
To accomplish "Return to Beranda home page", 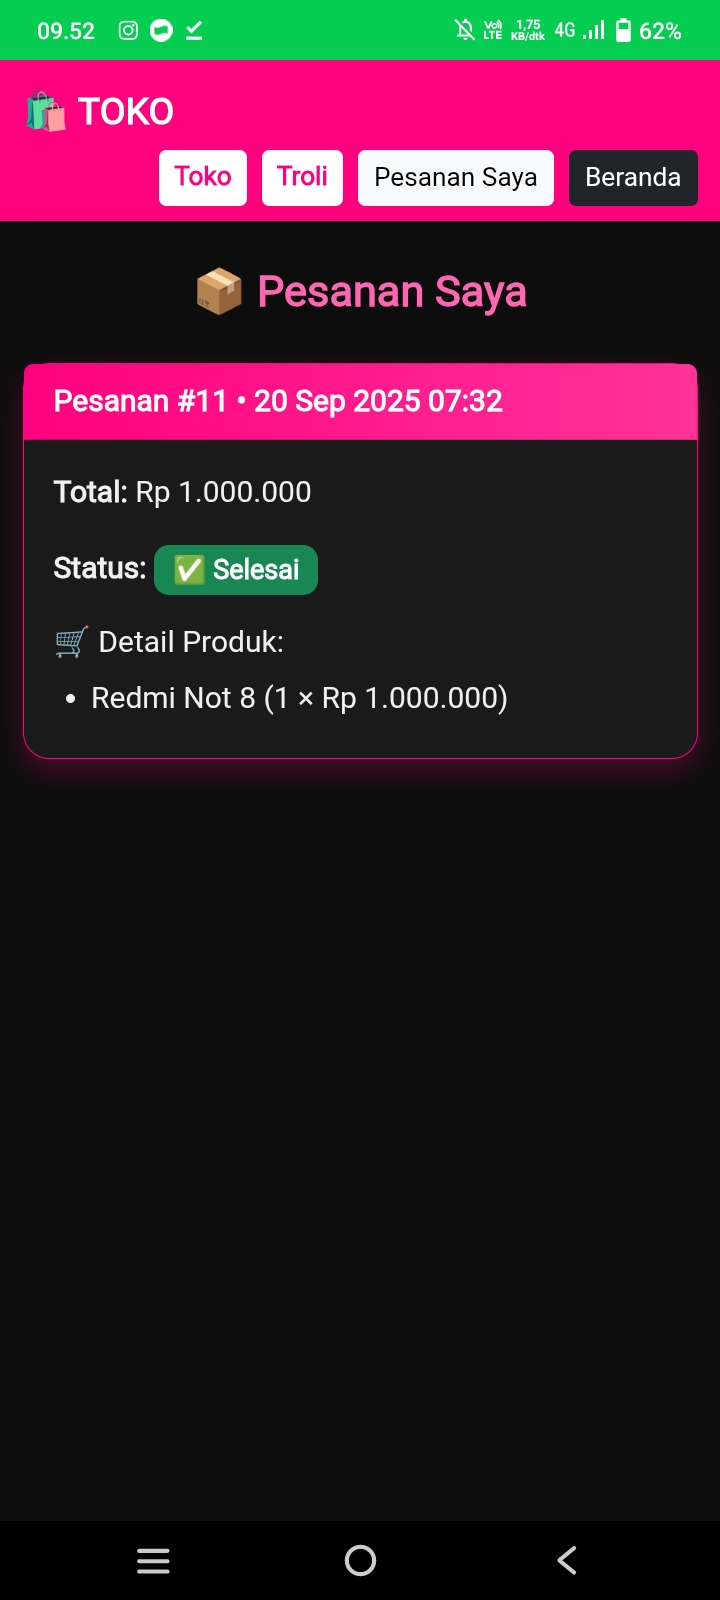I will 633,177.
